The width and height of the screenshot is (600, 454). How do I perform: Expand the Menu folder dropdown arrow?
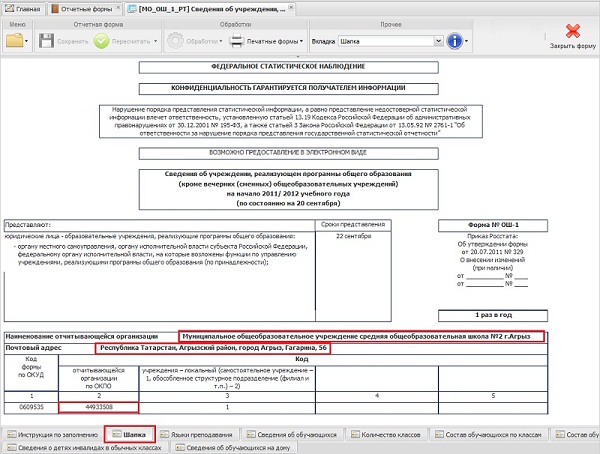26,41
